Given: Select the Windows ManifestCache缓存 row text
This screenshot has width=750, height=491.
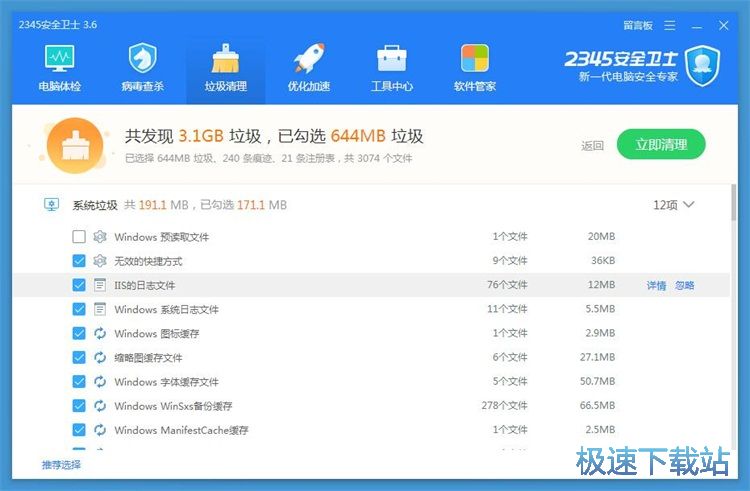Looking at the screenshot, I should click(x=181, y=430).
